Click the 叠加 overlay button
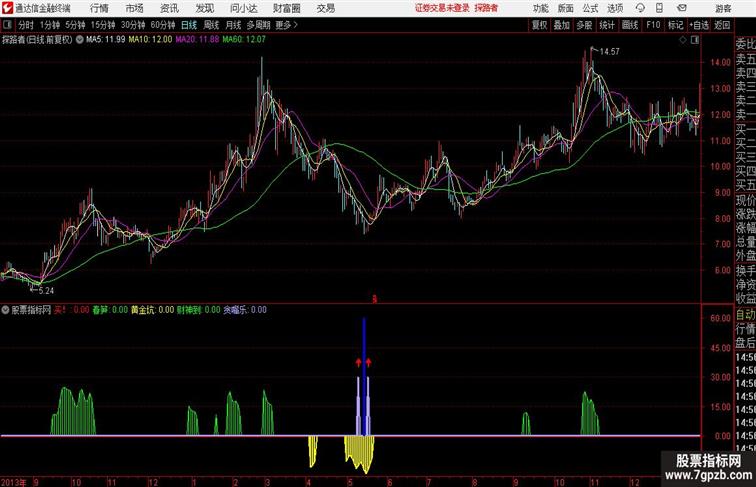The height and width of the screenshot is (487, 756). tap(561, 25)
